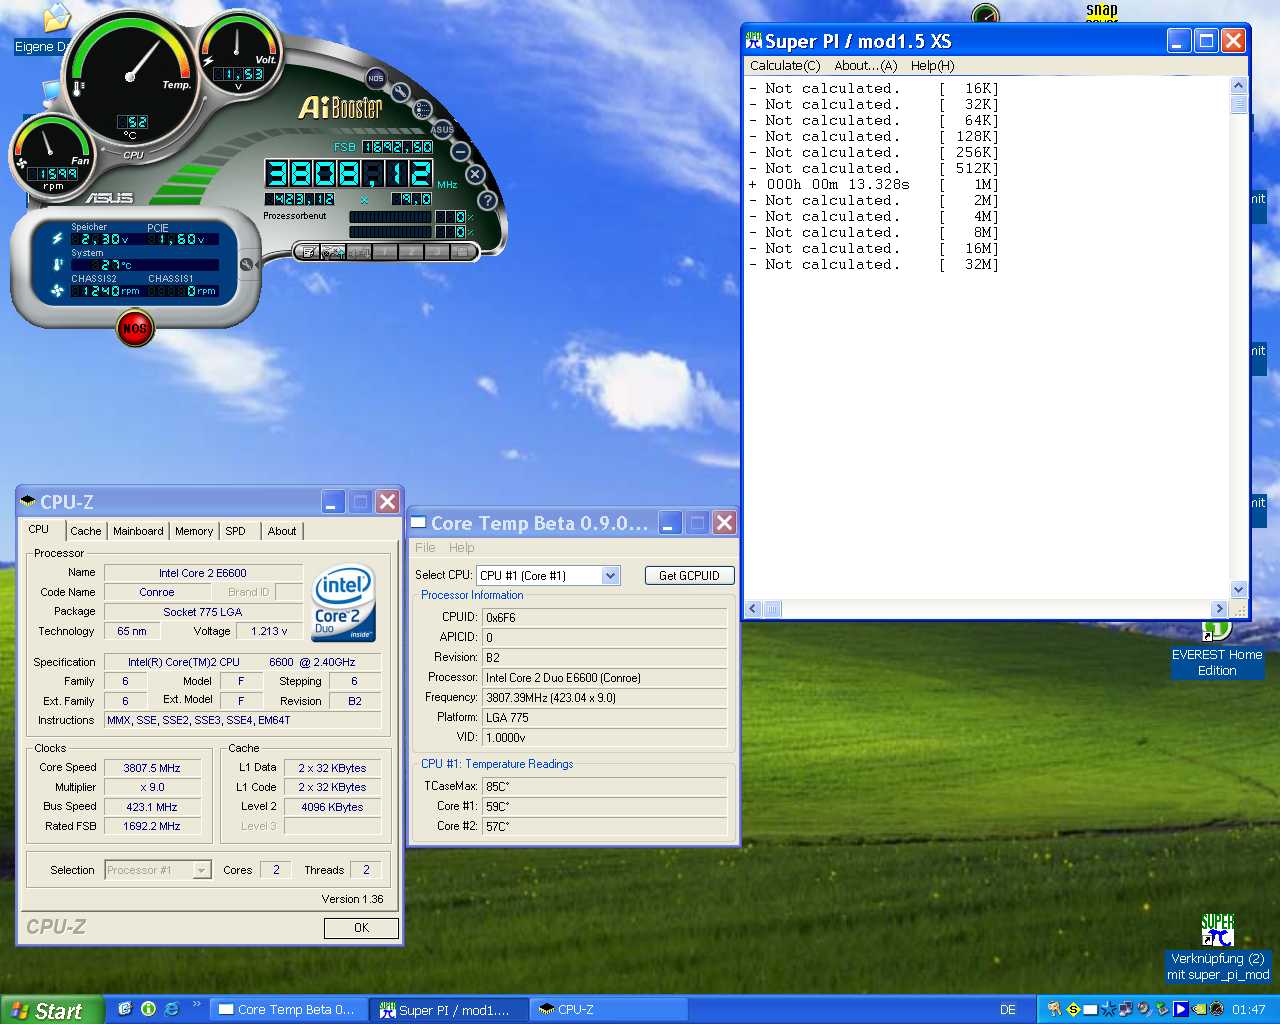This screenshot has height=1024, width=1280.
Task: Click the Get GCPUID button
Action: tap(689, 576)
